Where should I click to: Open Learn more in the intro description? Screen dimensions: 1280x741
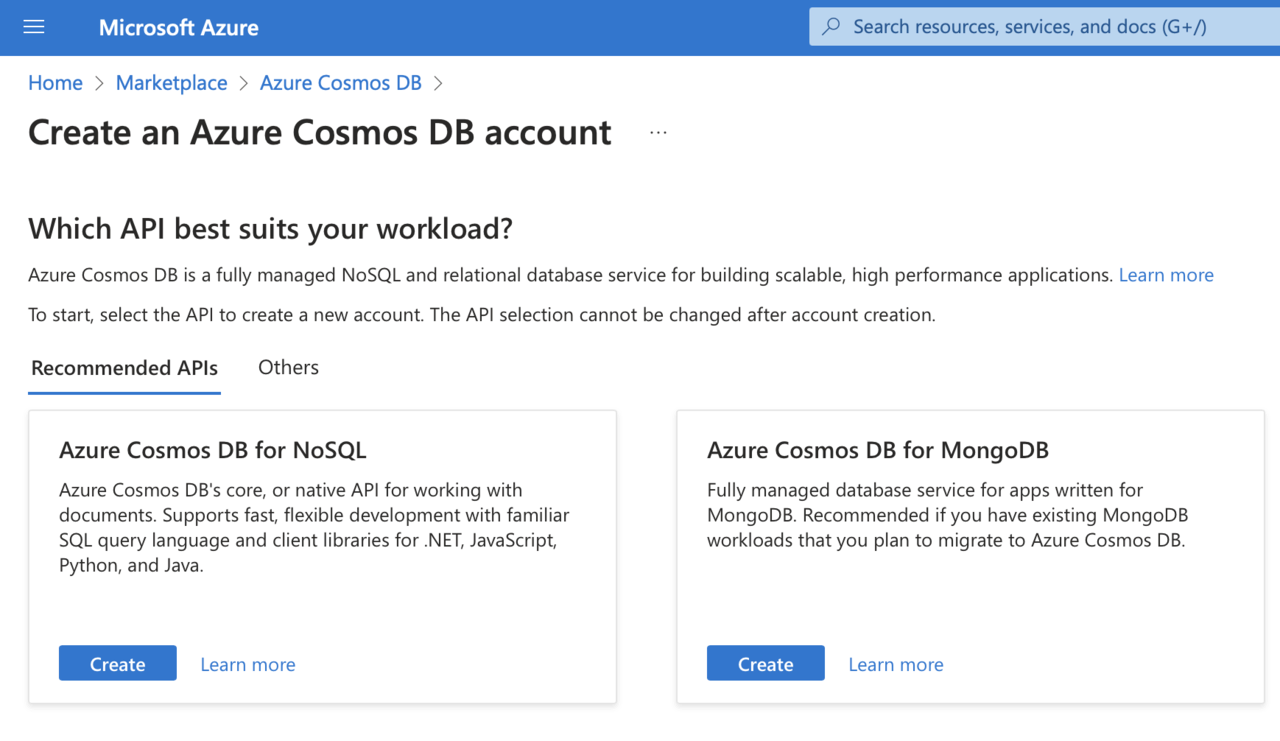(1166, 275)
